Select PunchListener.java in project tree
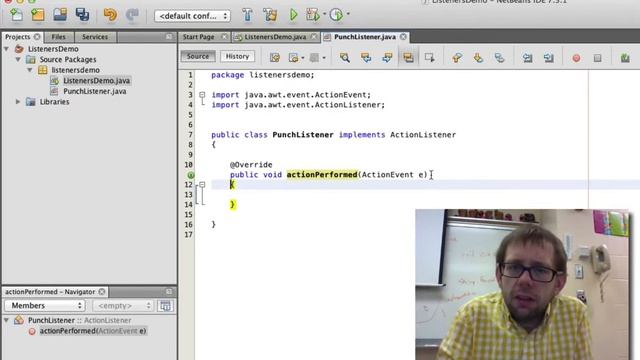The image size is (640, 360). [x=95, y=91]
